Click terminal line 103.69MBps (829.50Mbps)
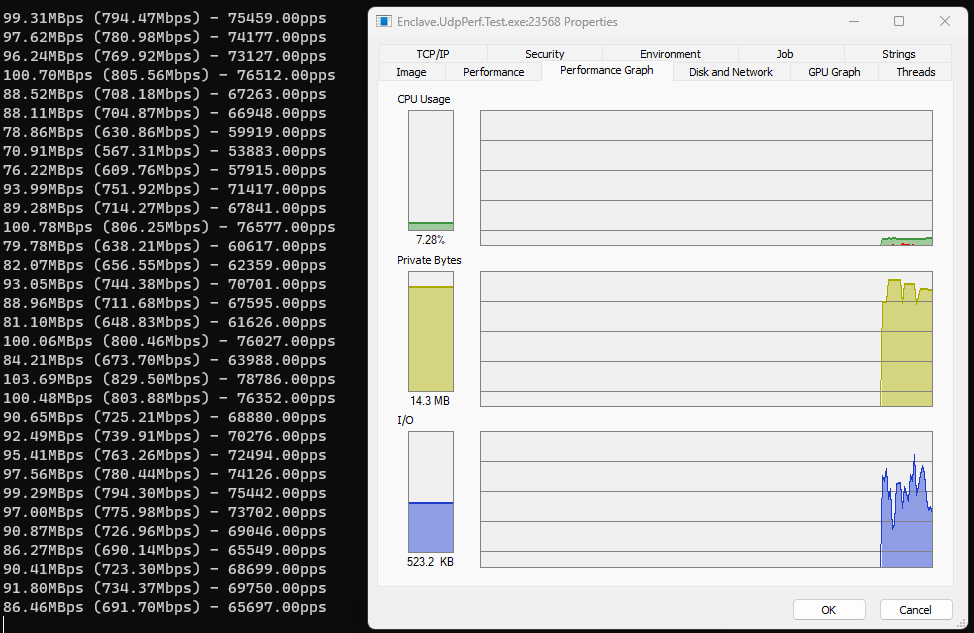Image resolution: width=974 pixels, height=633 pixels. click(169, 379)
